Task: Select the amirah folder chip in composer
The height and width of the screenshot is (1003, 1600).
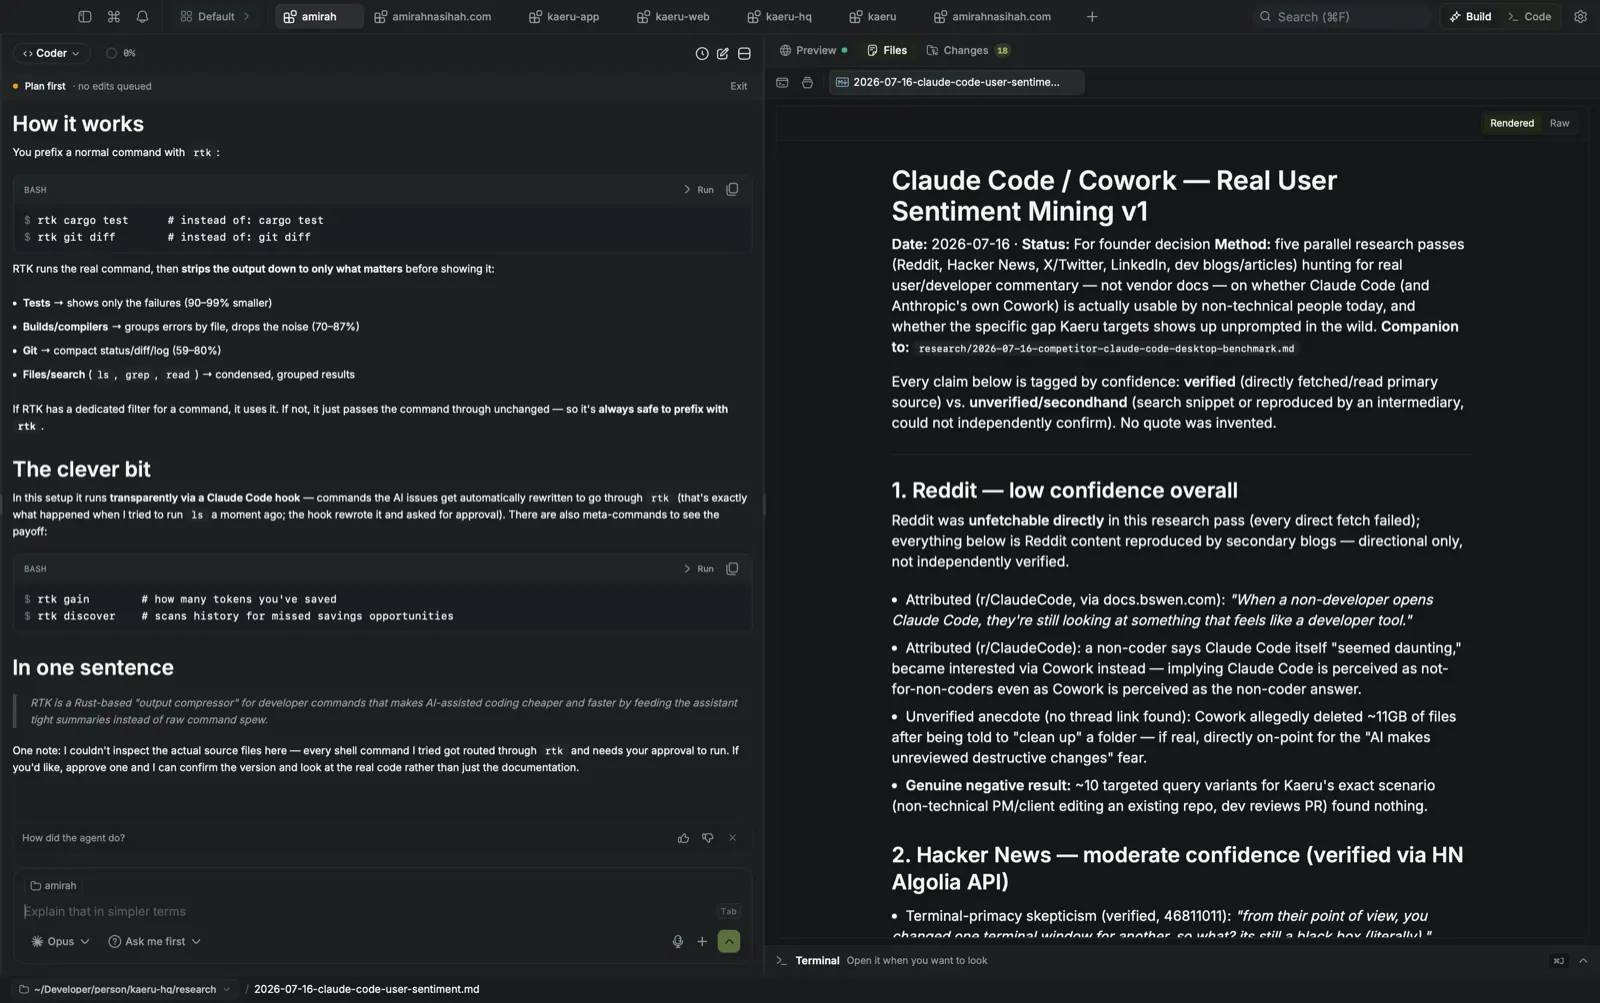Action: pos(53,885)
